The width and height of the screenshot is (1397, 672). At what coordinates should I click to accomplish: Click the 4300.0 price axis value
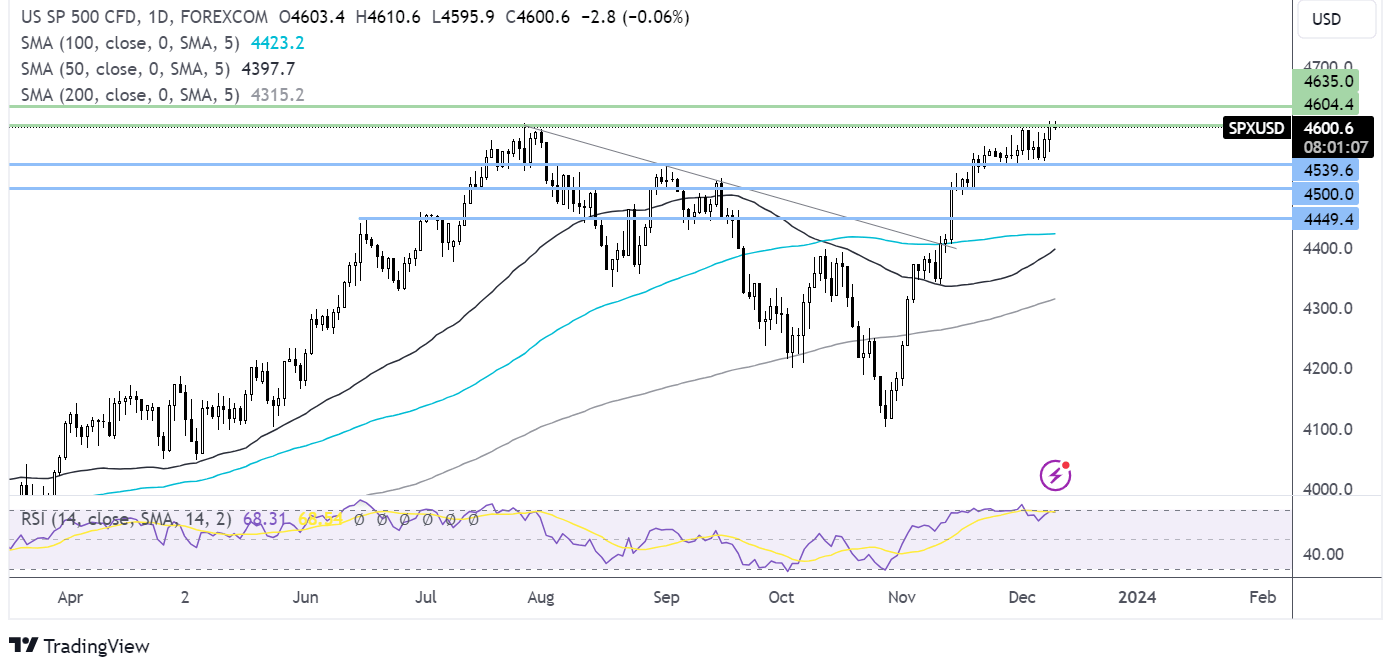pos(1329,308)
